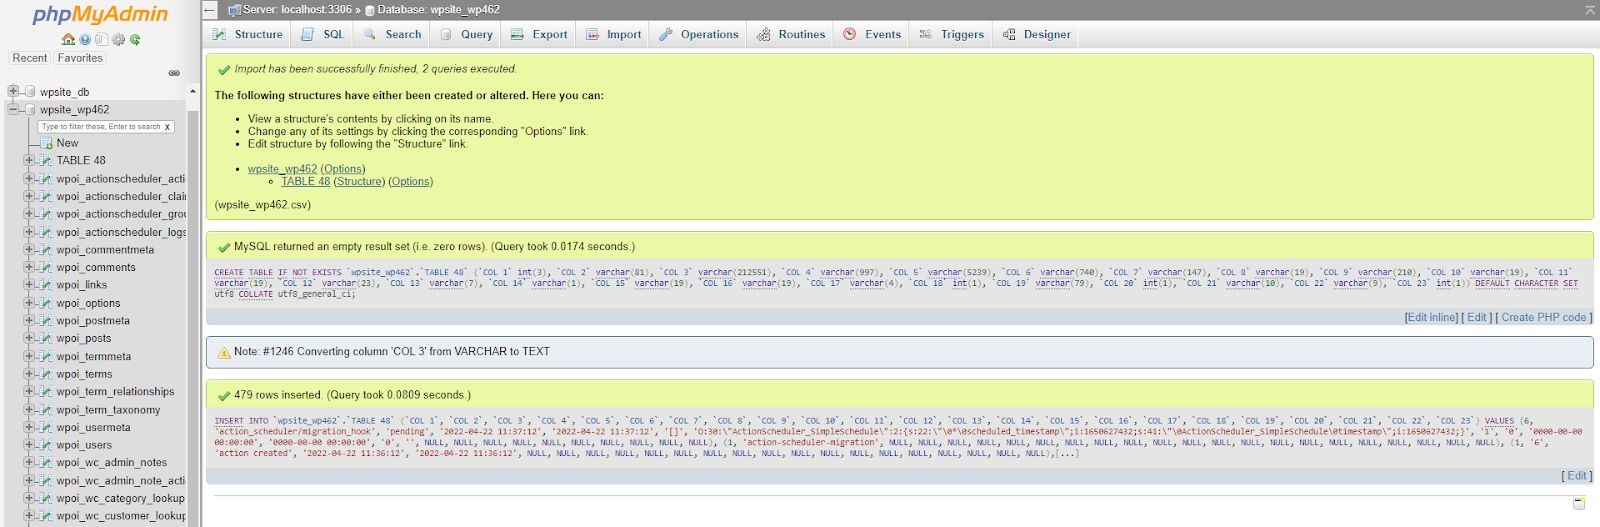Click wpoi_users table icon
The height and width of the screenshot is (527, 1600).
pyautogui.click(x=46, y=445)
